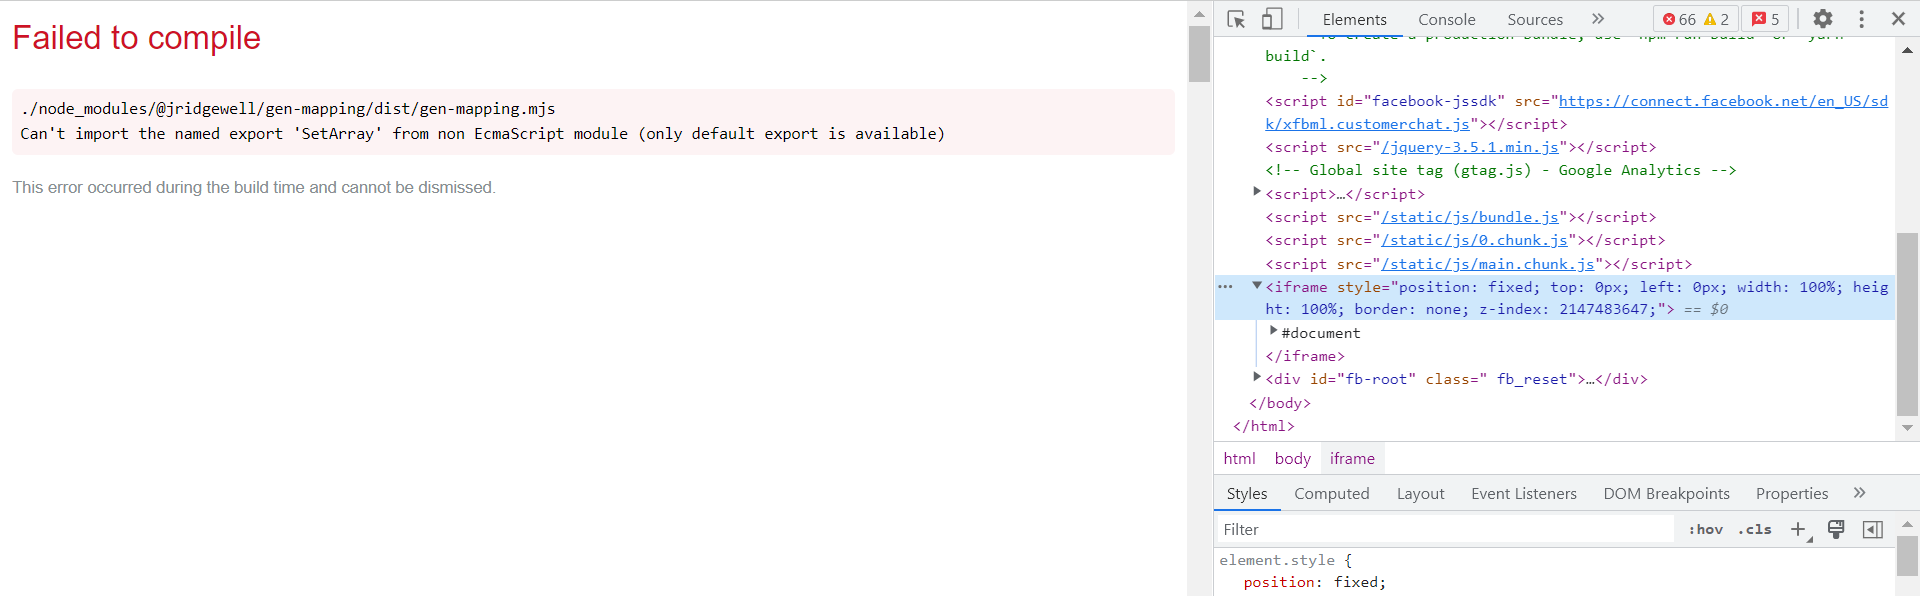
Task: Open the Styles pane tab
Action: (x=1247, y=493)
